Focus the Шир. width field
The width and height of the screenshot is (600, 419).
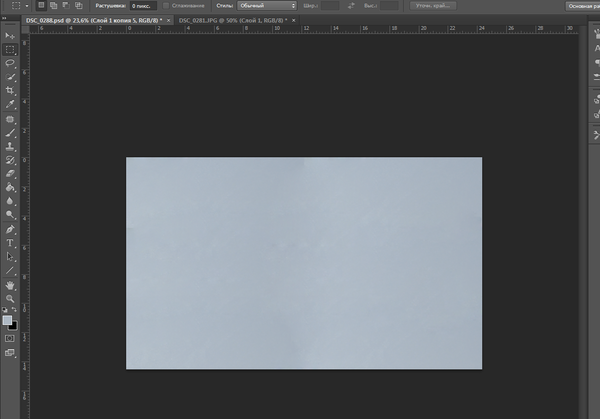[330, 6]
